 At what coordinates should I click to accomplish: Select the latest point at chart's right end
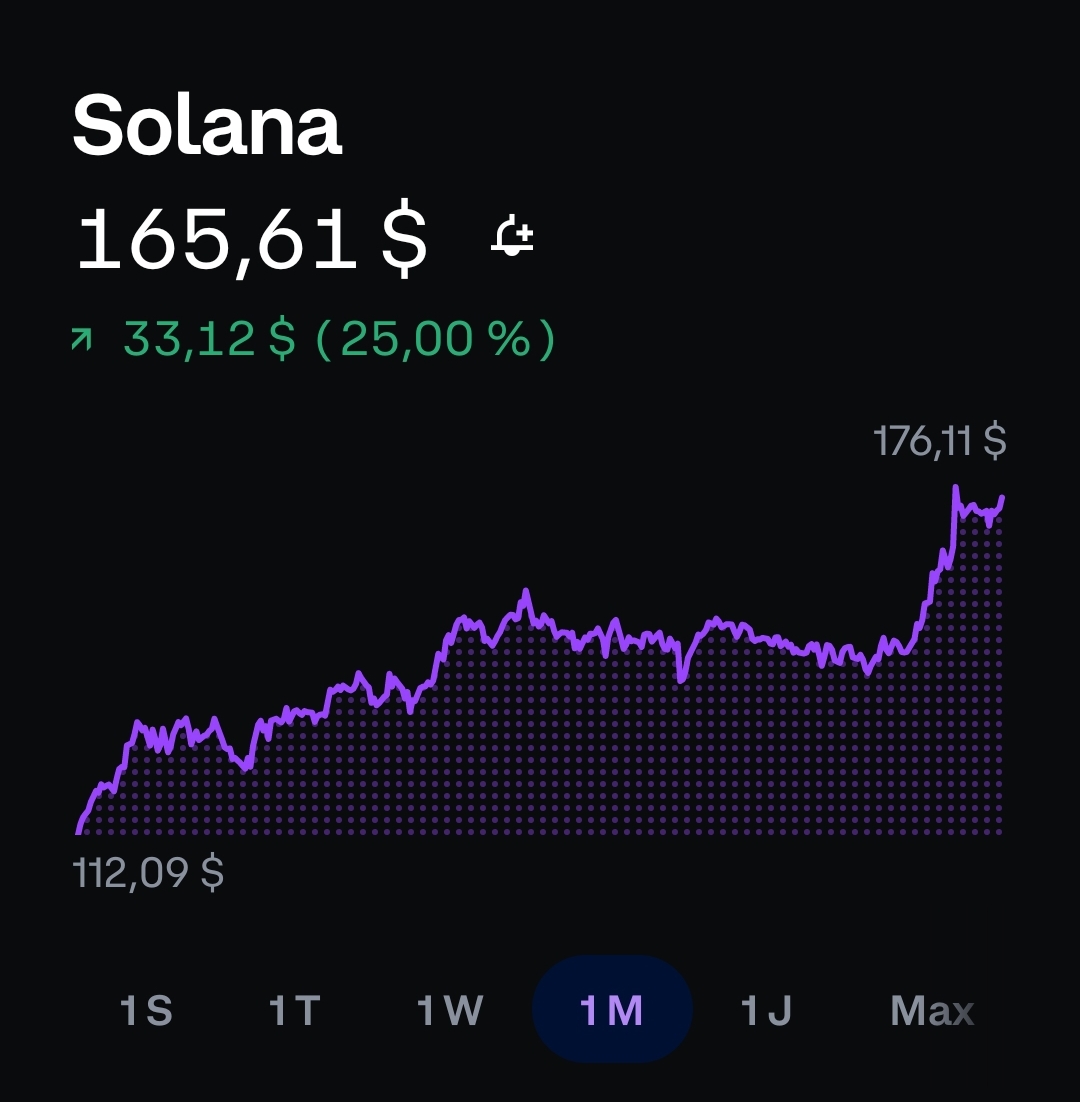click(x=1002, y=498)
